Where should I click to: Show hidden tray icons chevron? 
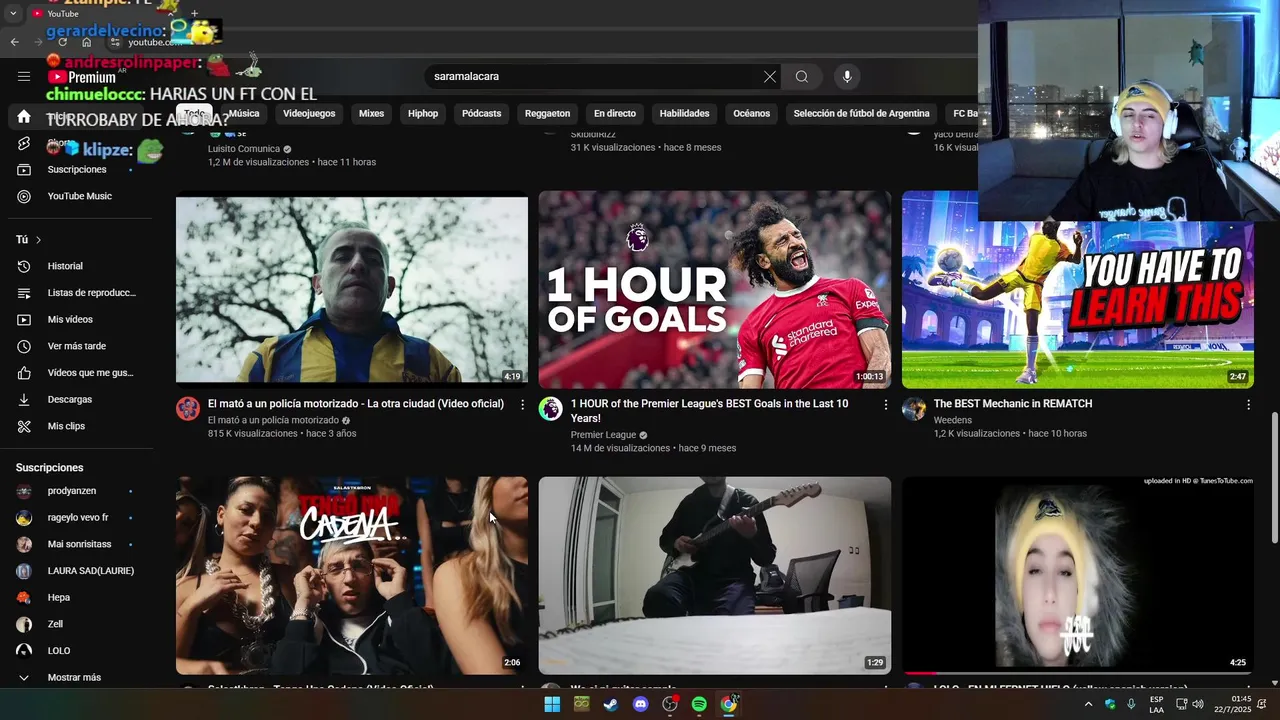click(x=1088, y=704)
